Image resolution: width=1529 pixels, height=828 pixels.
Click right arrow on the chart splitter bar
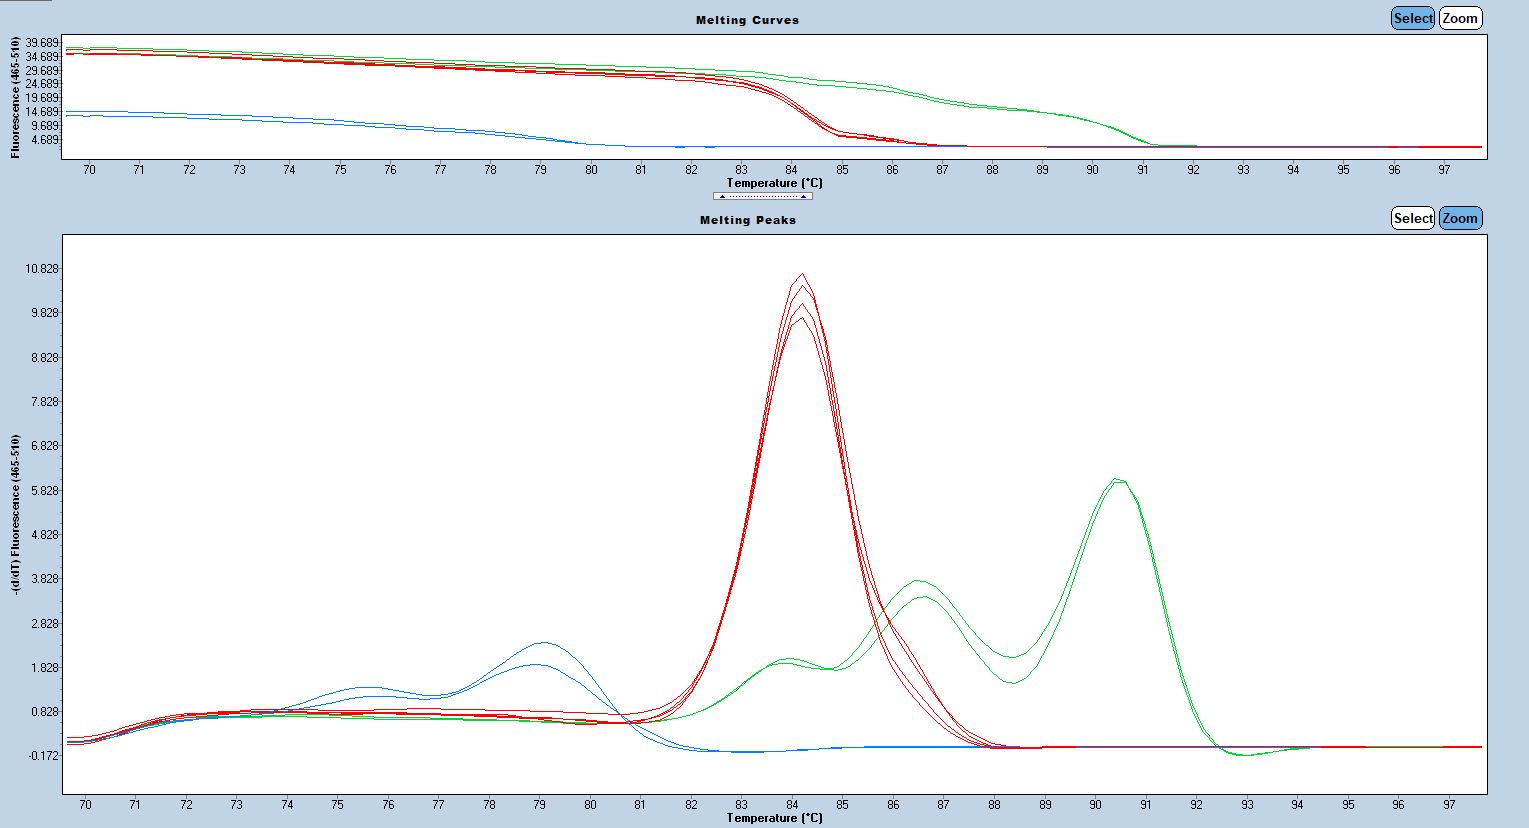pyautogui.click(x=803, y=196)
